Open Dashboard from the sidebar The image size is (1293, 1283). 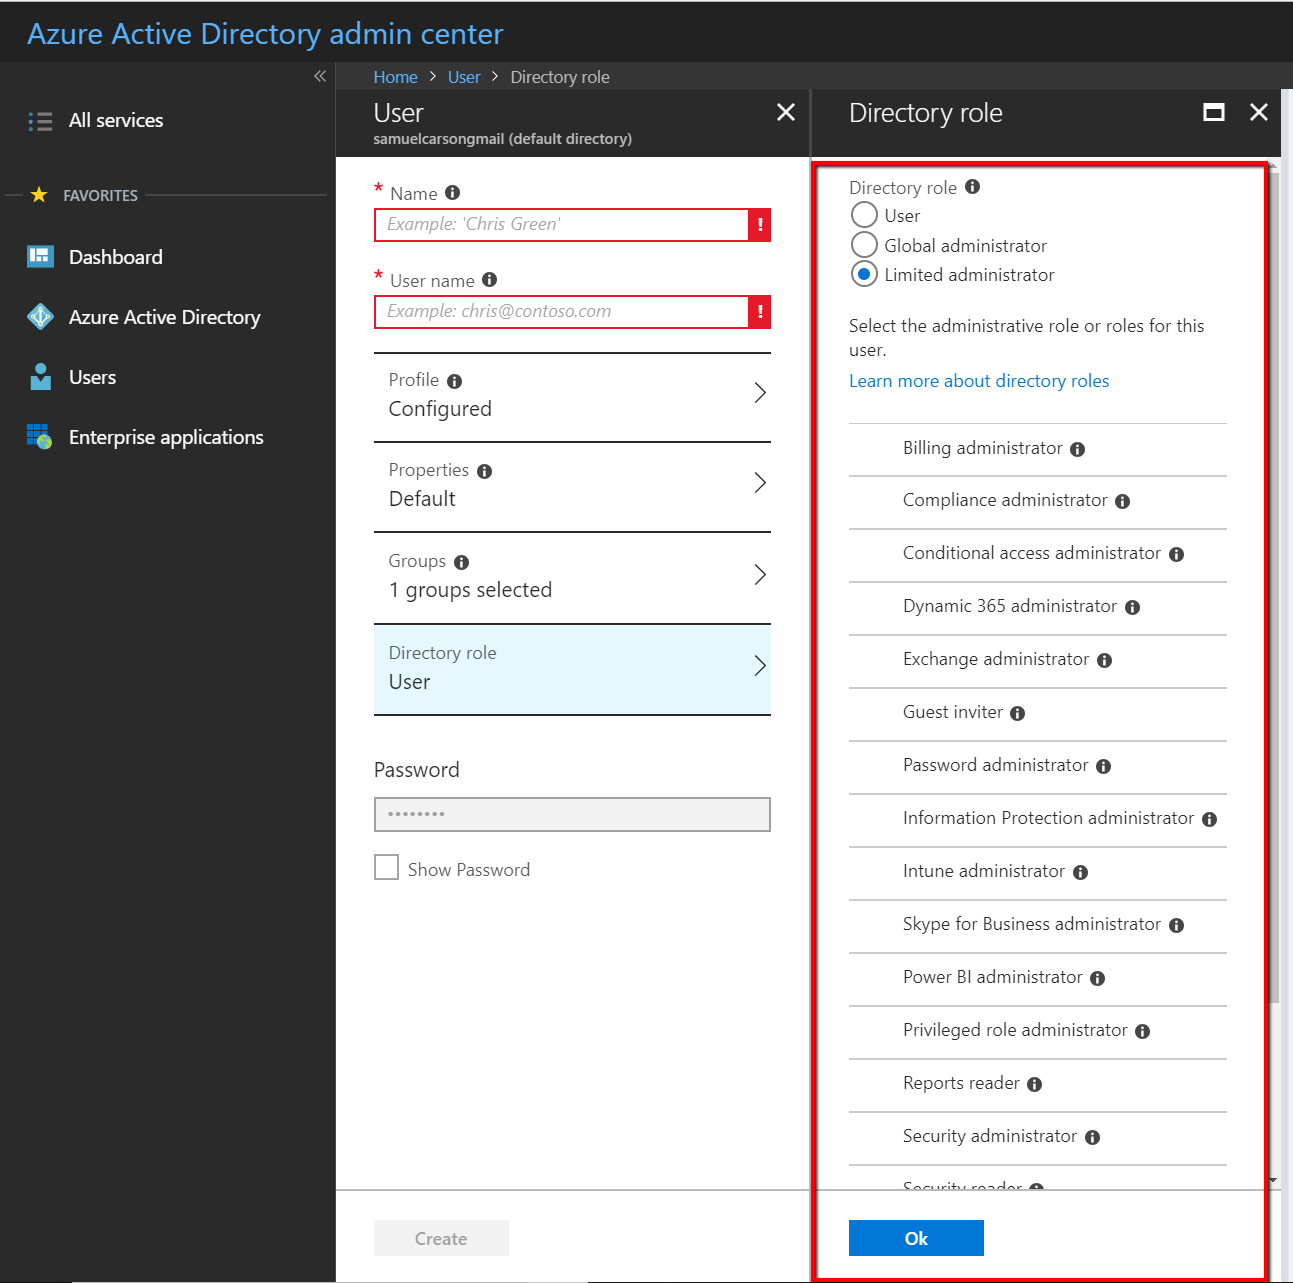(x=115, y=256)
